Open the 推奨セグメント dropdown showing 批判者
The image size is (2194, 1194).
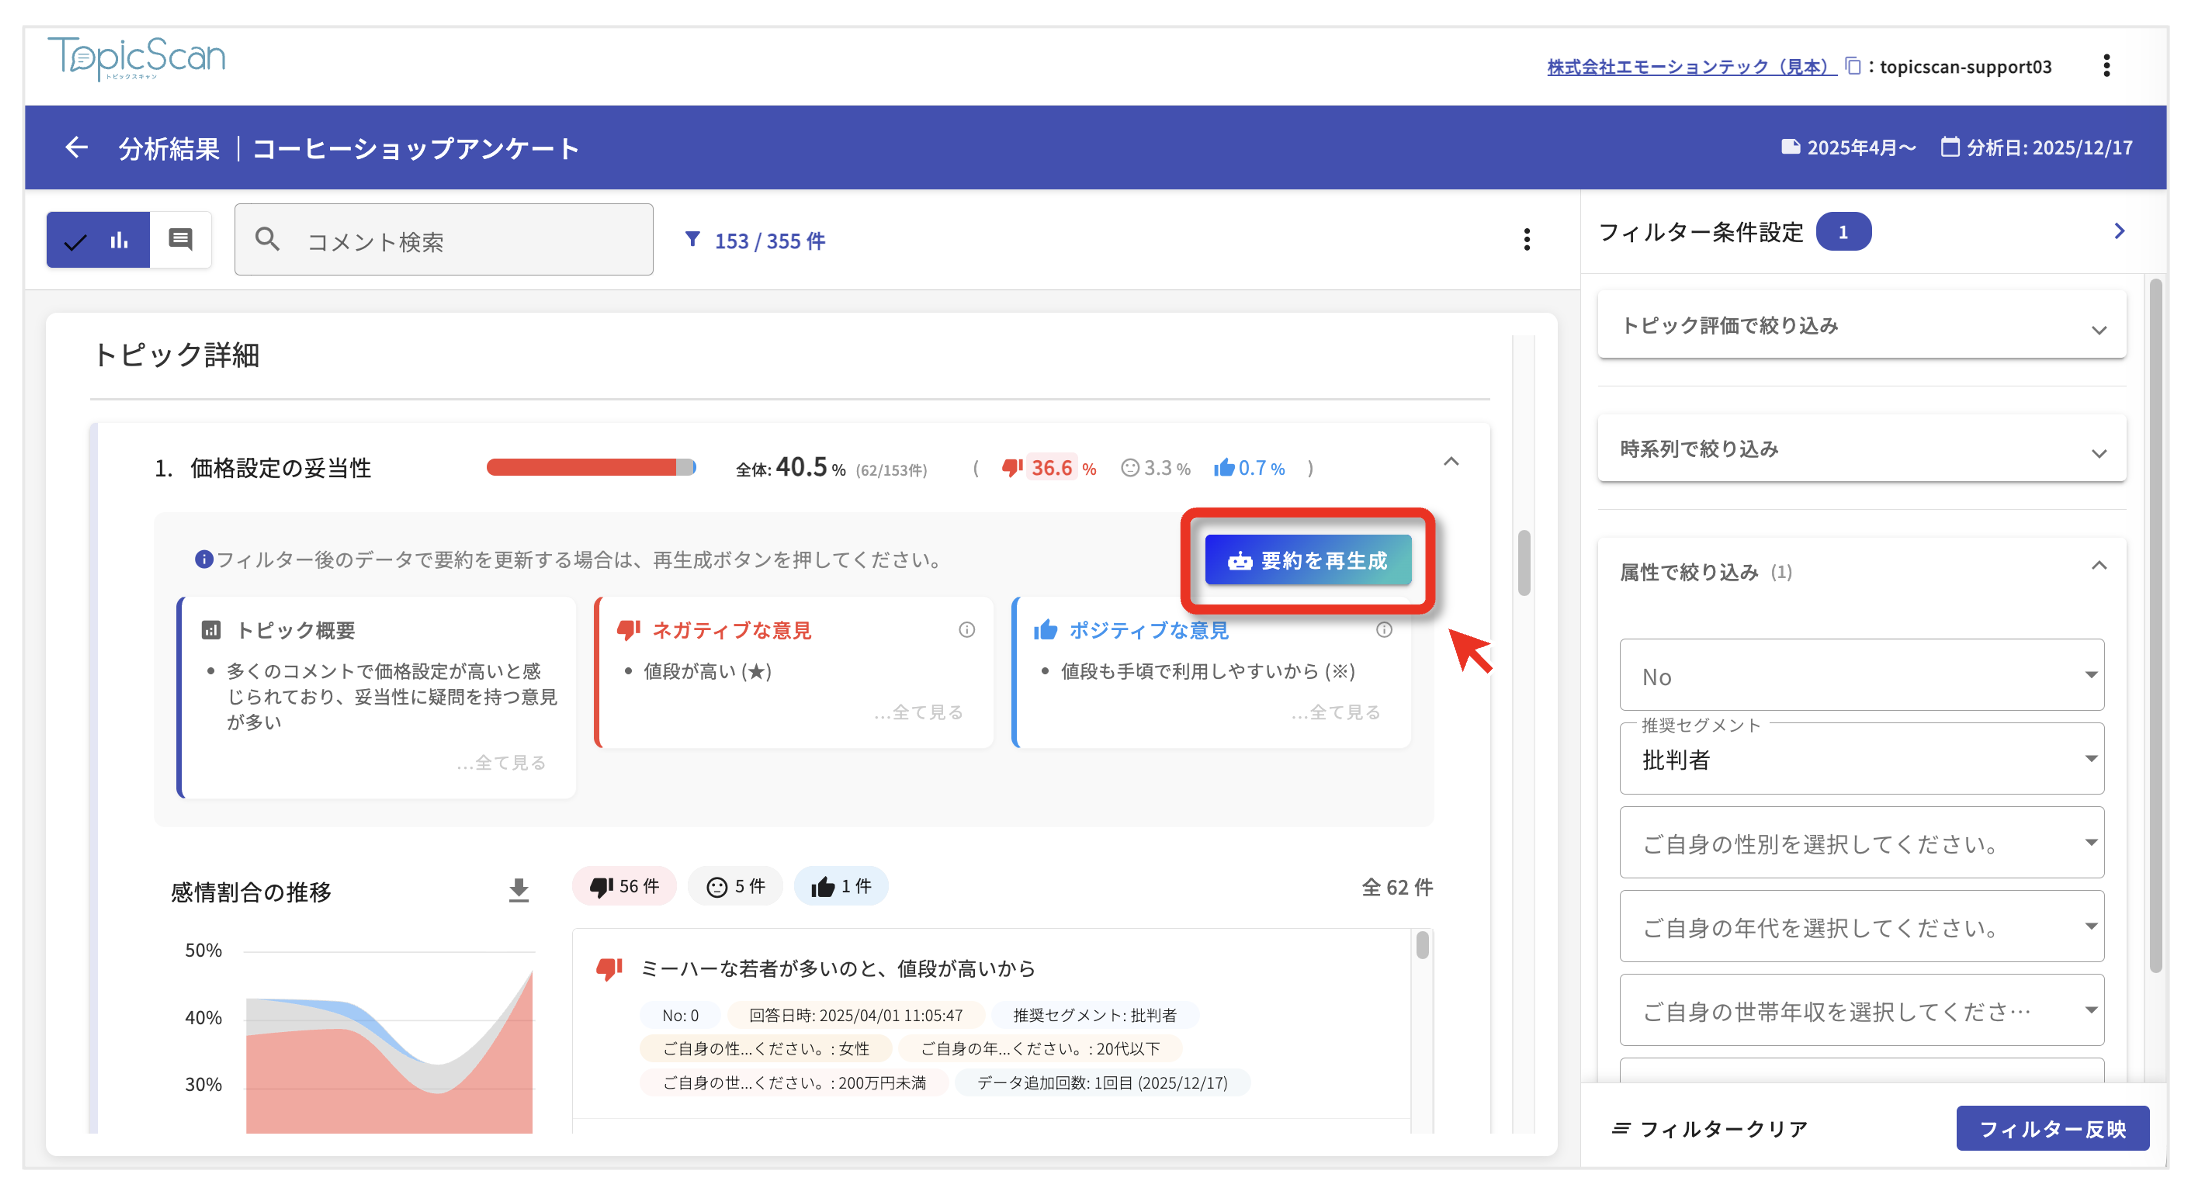click(1861, 760)
